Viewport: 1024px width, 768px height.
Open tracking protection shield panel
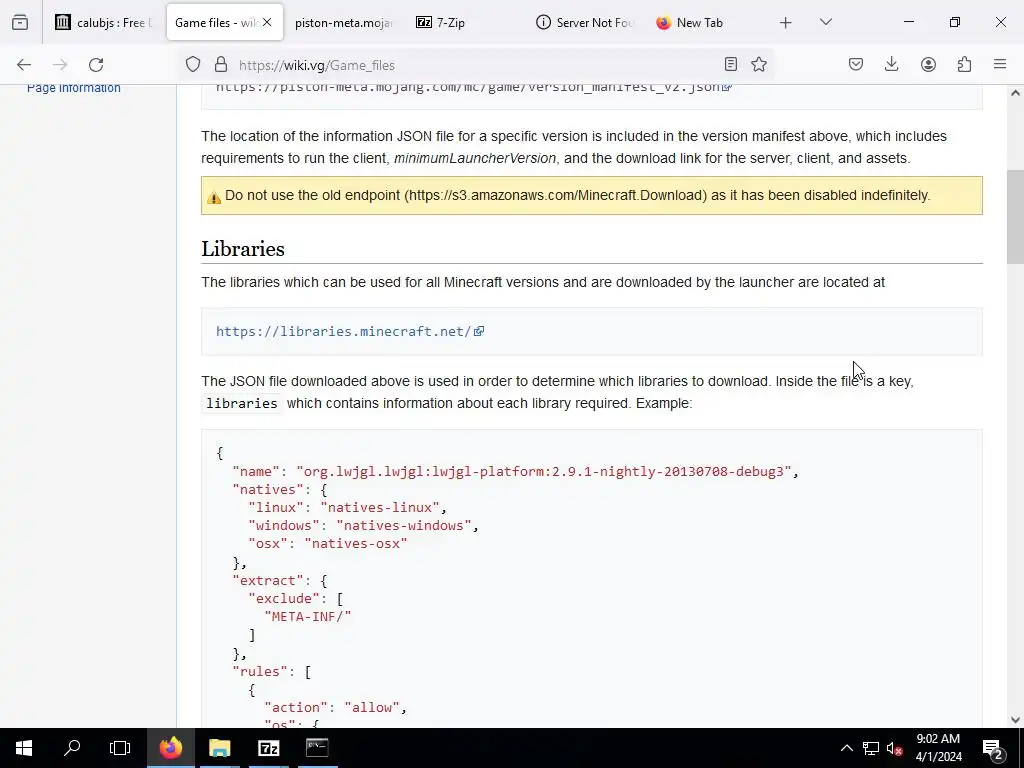(193, 65)
